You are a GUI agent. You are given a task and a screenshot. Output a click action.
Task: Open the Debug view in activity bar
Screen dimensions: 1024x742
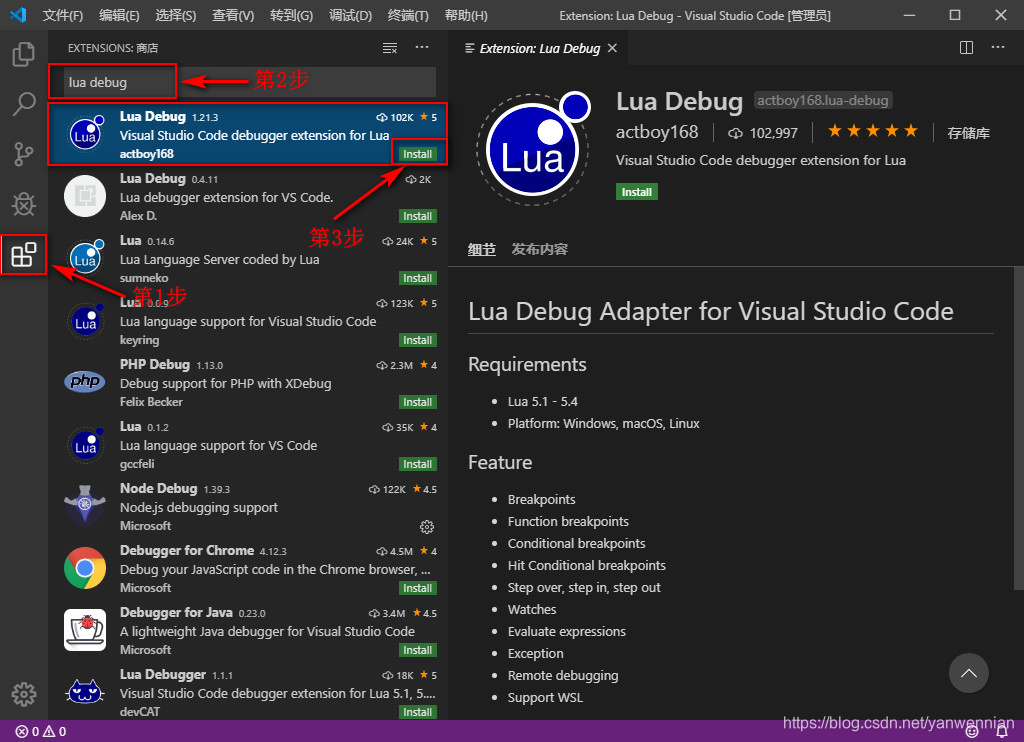(24, 204)
